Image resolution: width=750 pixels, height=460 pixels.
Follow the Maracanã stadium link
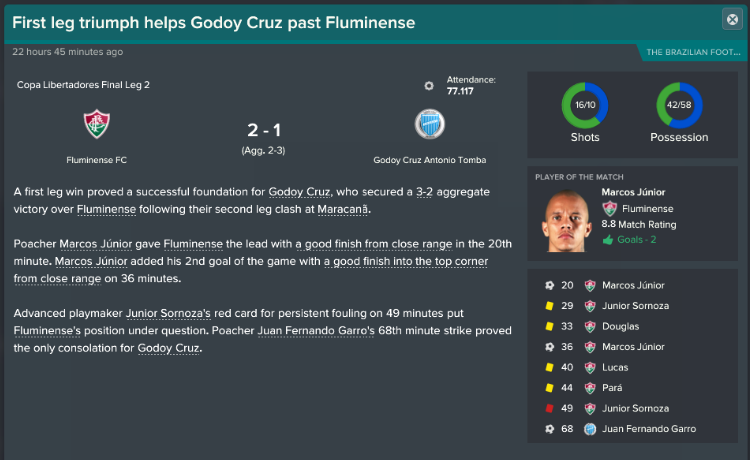coord(343,209)
